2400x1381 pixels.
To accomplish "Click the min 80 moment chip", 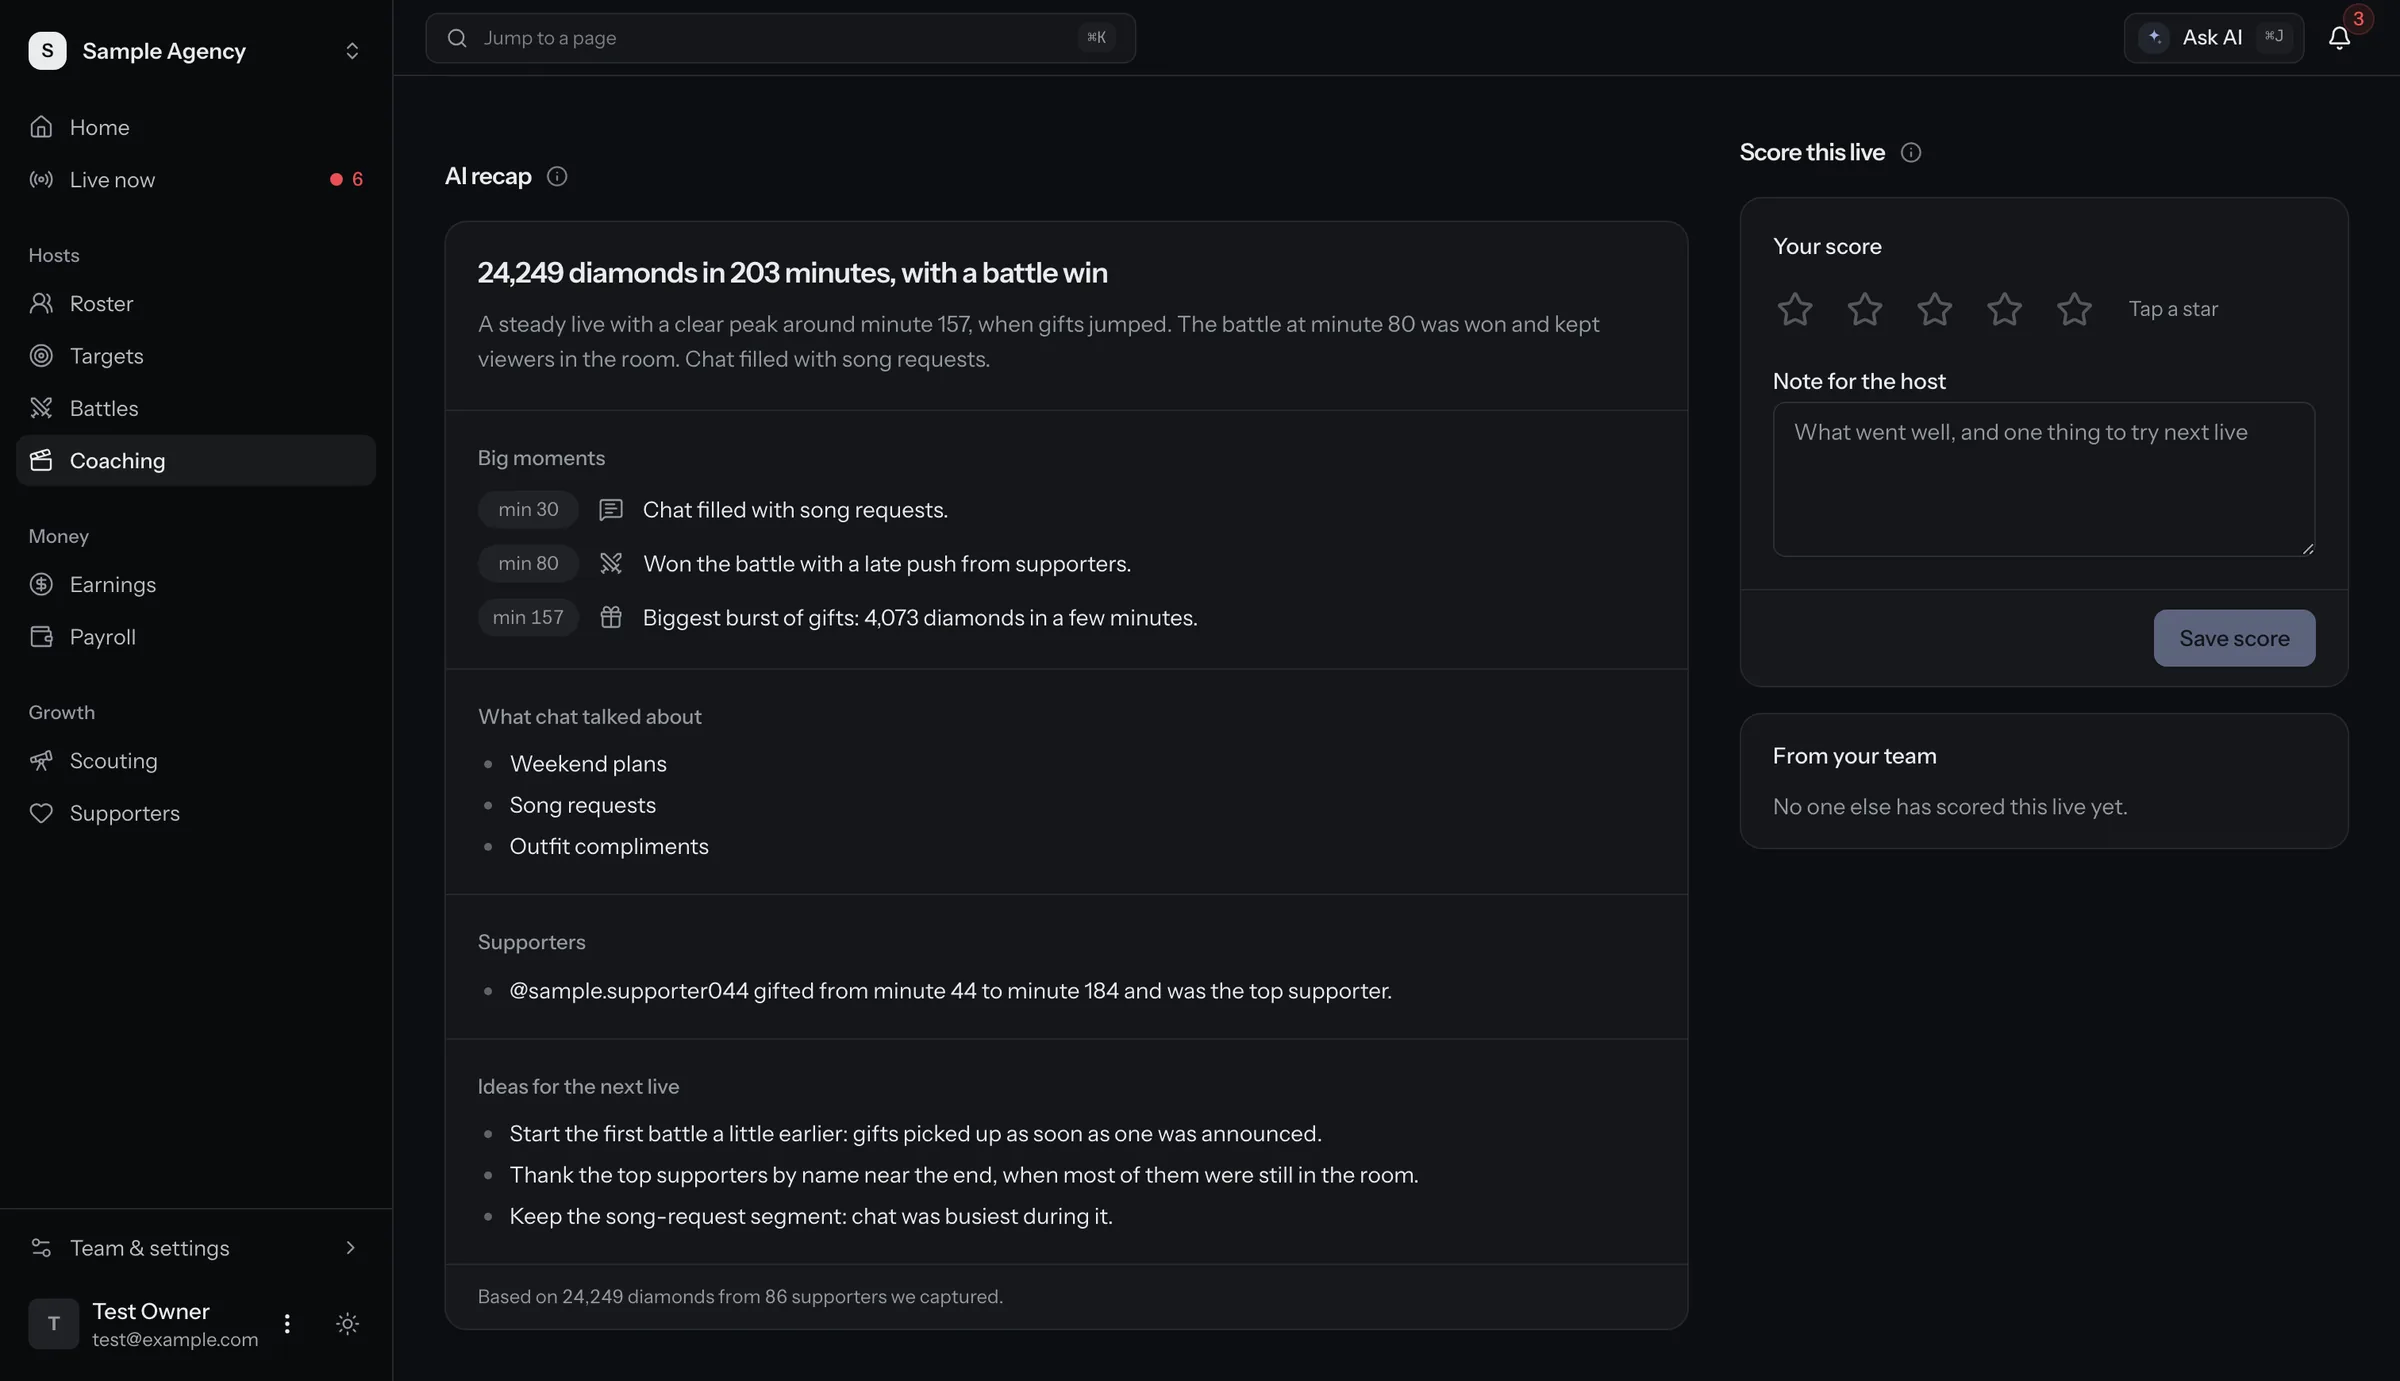I will [528, 564].
